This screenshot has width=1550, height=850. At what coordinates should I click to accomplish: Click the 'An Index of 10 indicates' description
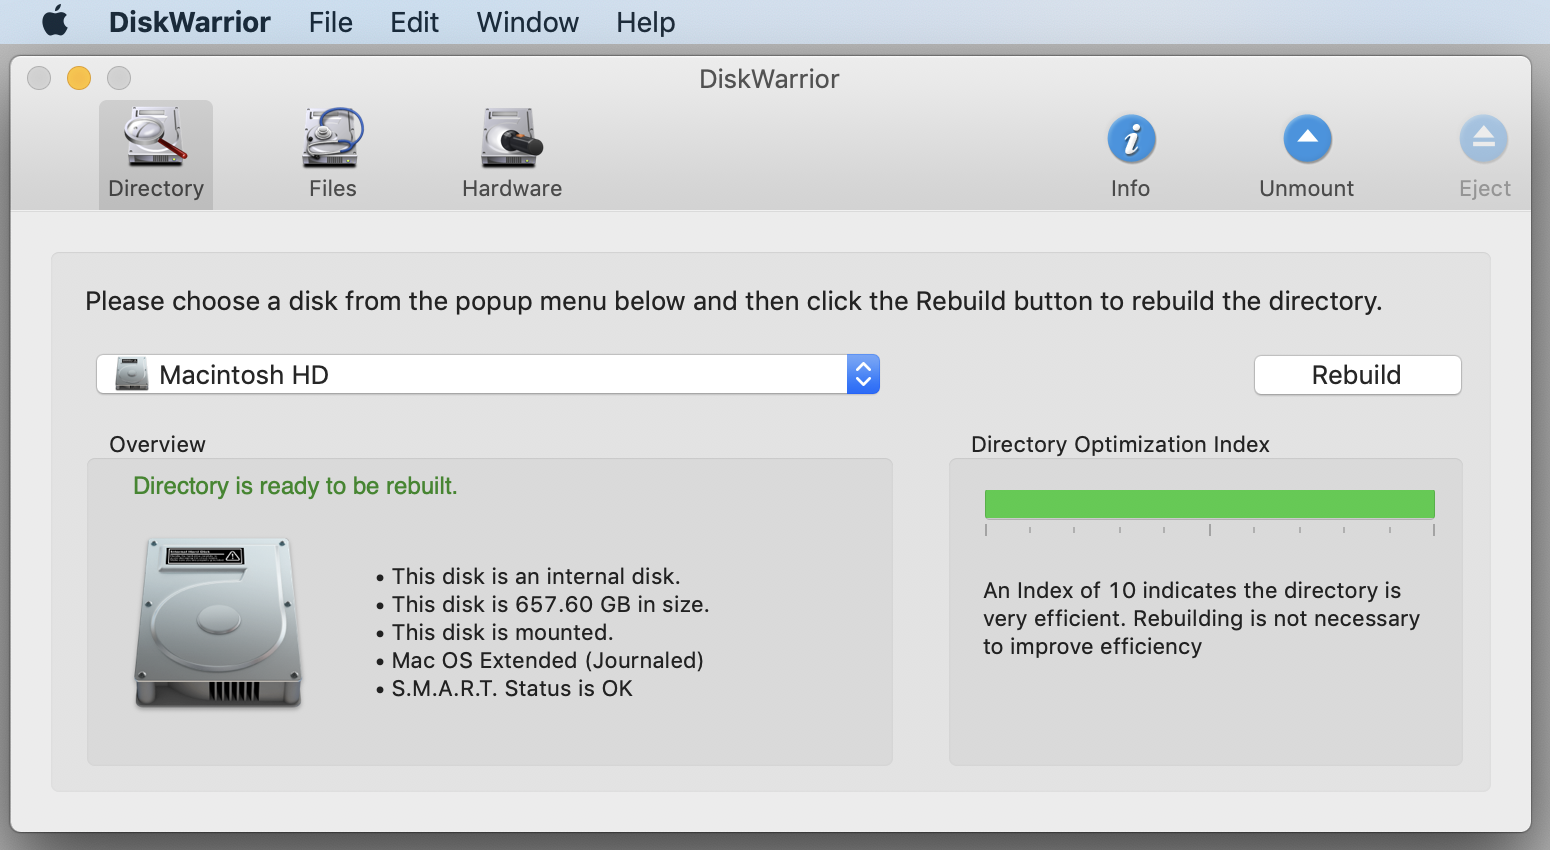pyautogui.click(x=1201, y=618)
